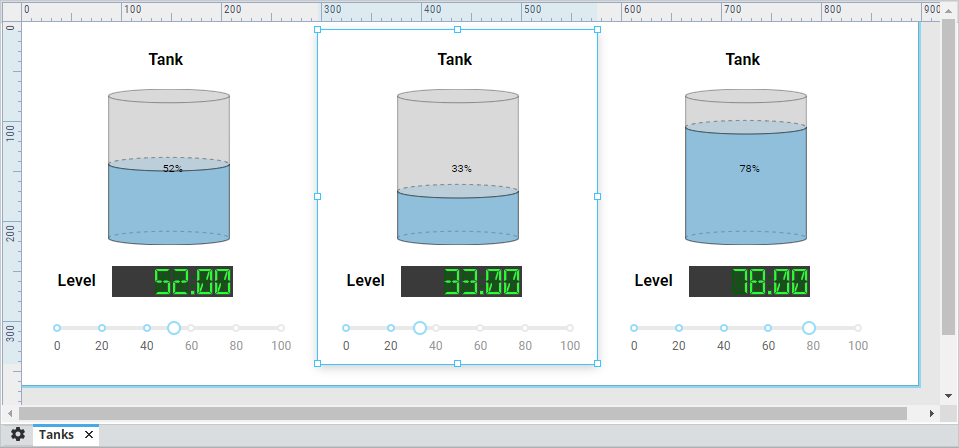Click the horizontal scrollbar right arrow
959x448 pixels.
point(931,413)
